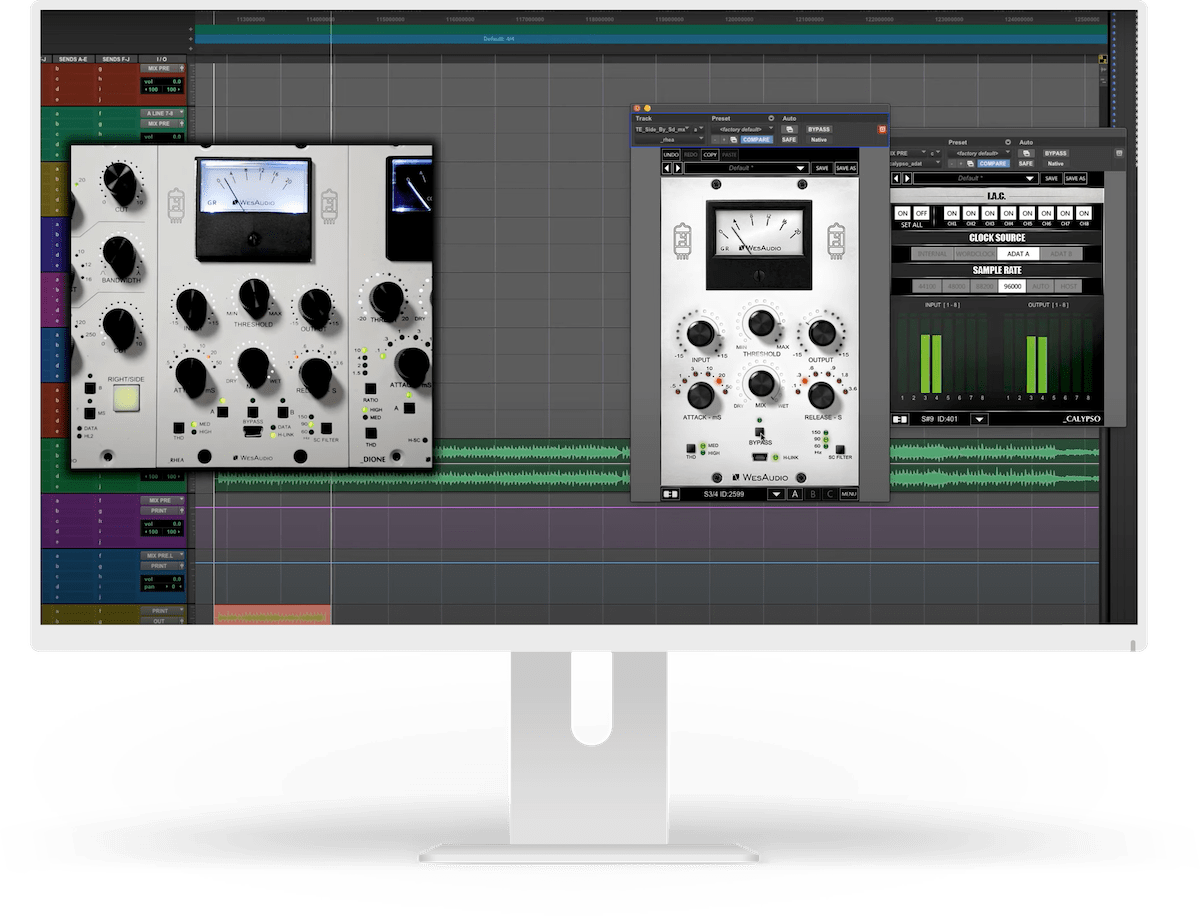This screenshot has height=916, width=1200.
Task: Toggle THD switch in Rhea plugin window
Action: [690, 449]
